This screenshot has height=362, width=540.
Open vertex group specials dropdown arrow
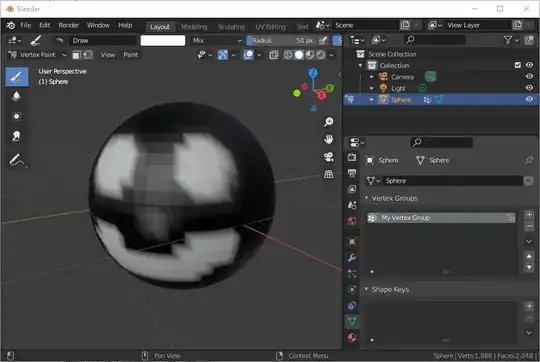point(529,241)
